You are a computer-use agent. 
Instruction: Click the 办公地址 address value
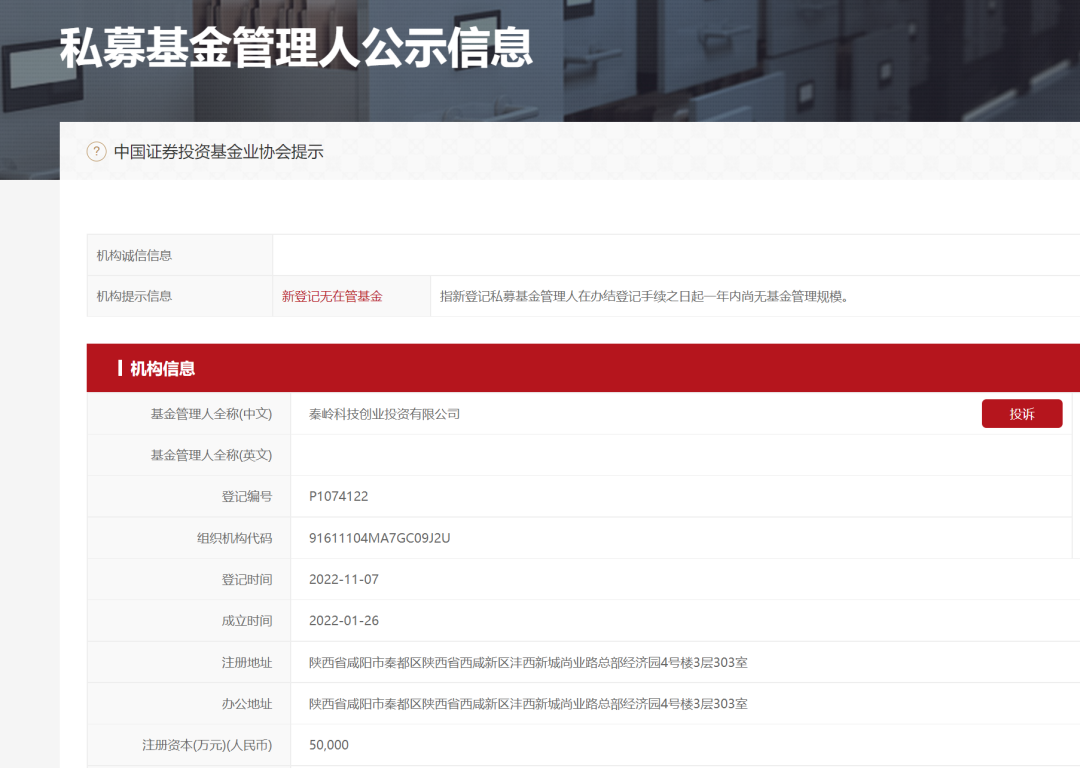pos(528,704)
